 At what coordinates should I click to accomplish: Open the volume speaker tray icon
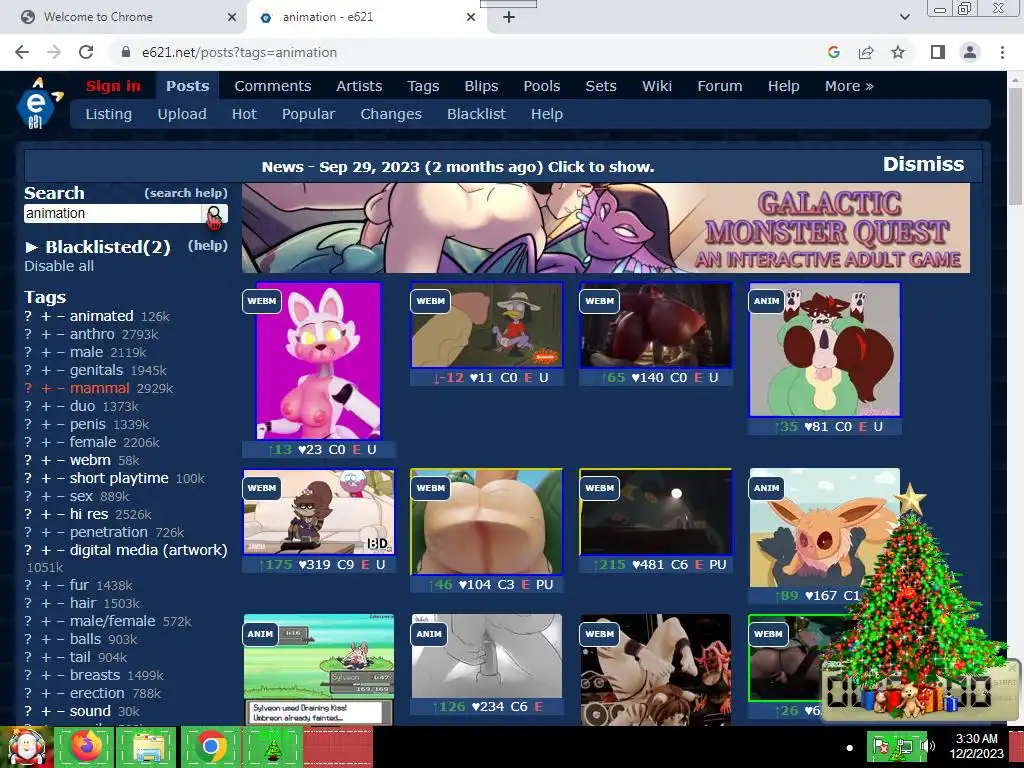pos(927,746)
